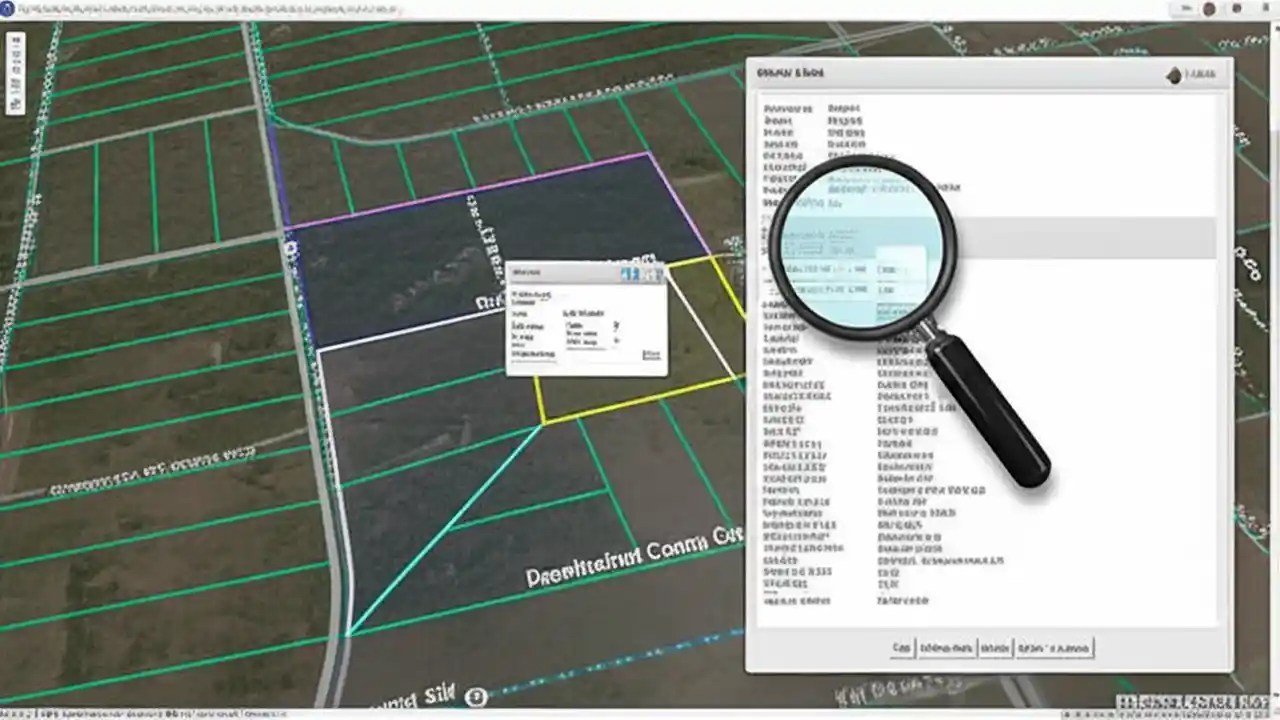Select the second blue icon in the popup toolbar
The width and height of the screenshot is (1280, 720).
click(x=638, y=273)
